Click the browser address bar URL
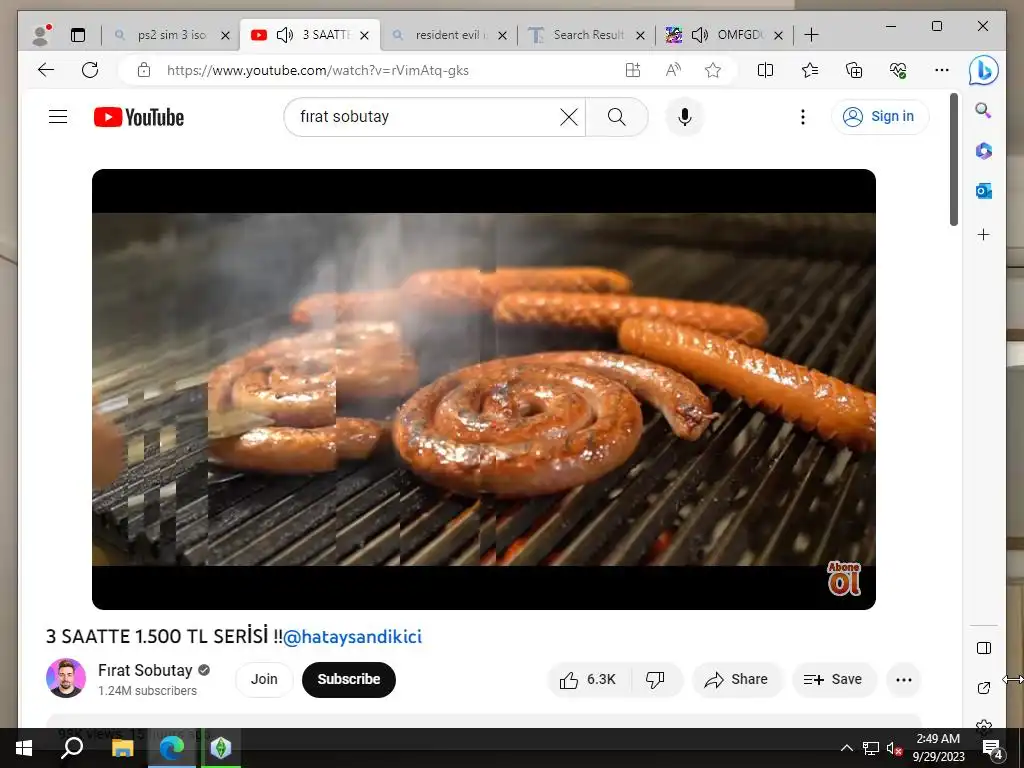This screenshot has width=1024, height=768. tap(317, 70)
